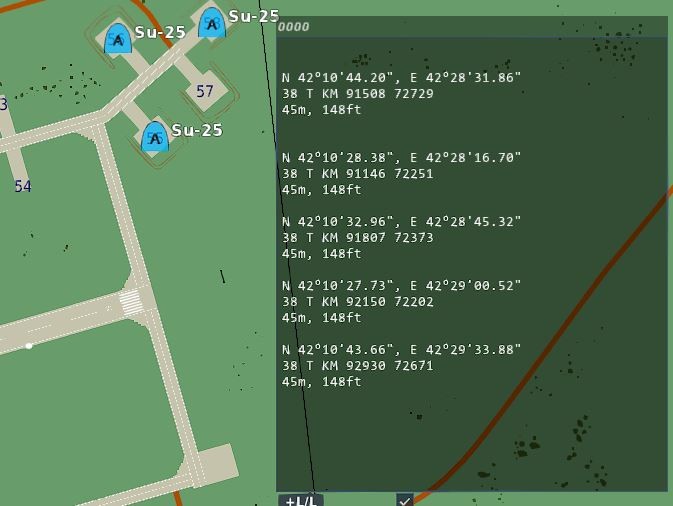673x506 pixels.
Task: Click parking spot number 57 on map
Action: pos(205,91)
